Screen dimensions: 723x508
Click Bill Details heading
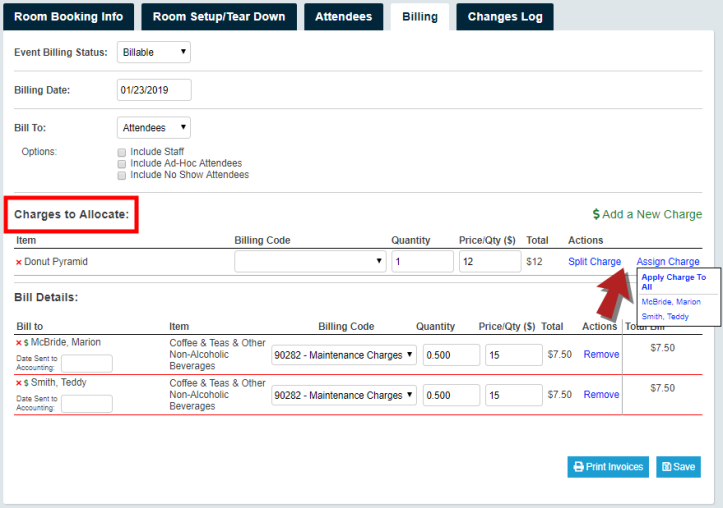pos(46,297)
